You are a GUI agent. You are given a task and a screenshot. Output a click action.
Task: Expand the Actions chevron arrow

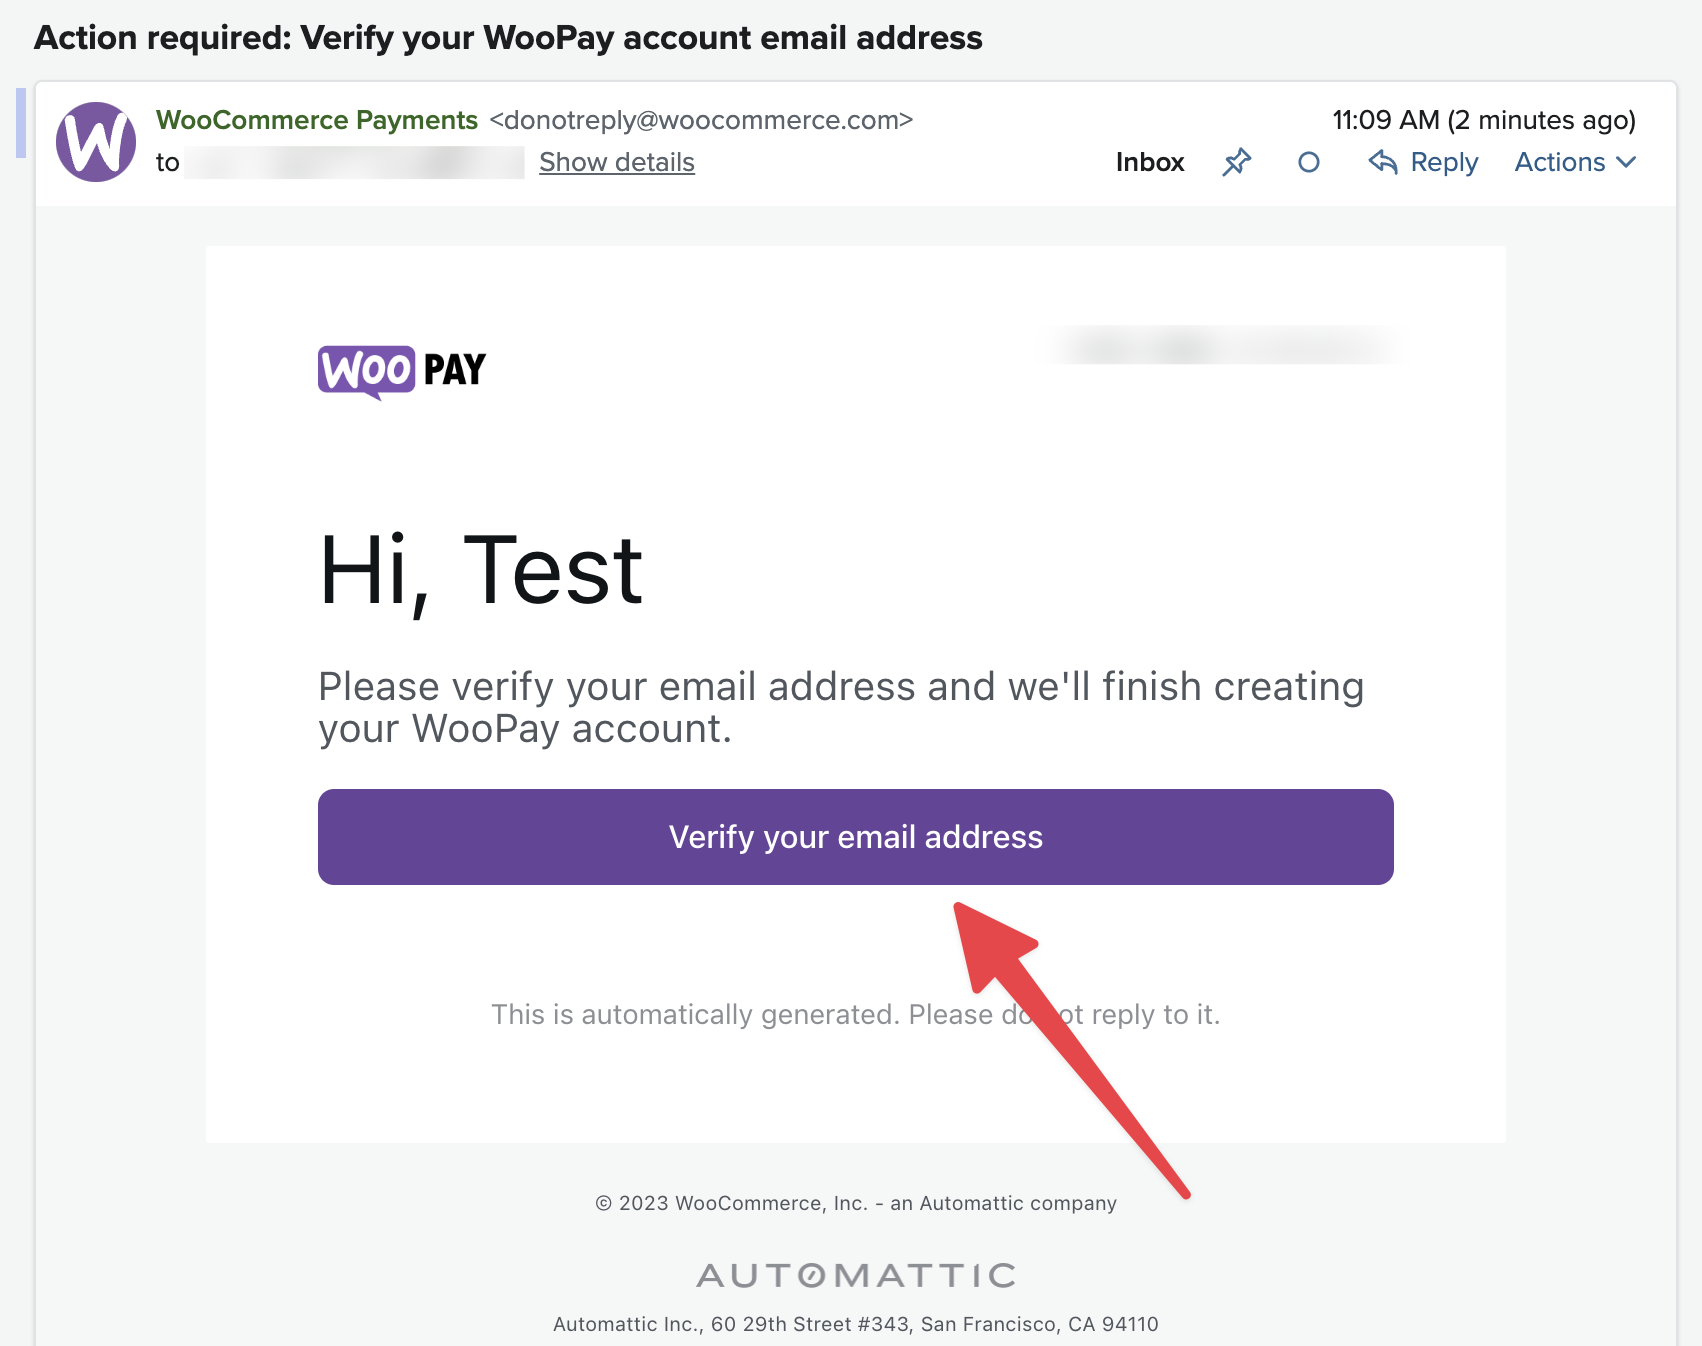[x=1627, y=162]
